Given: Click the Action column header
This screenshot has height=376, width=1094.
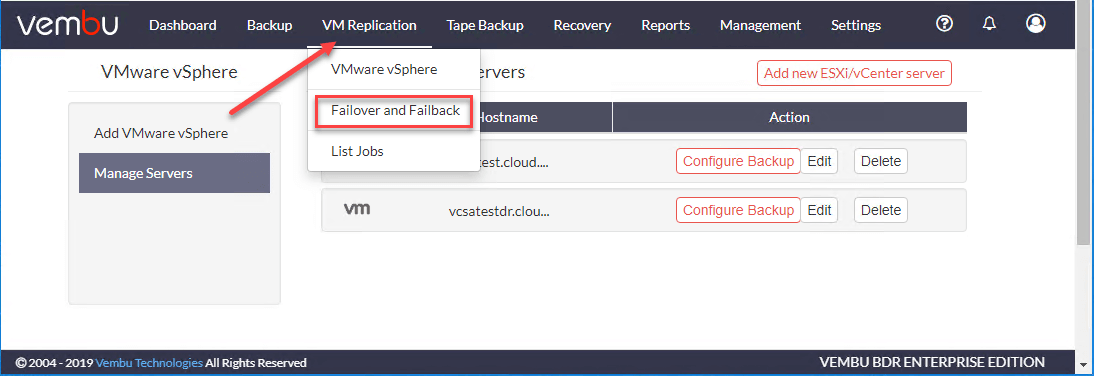Looking at the screenshot, I should (789, 117).
